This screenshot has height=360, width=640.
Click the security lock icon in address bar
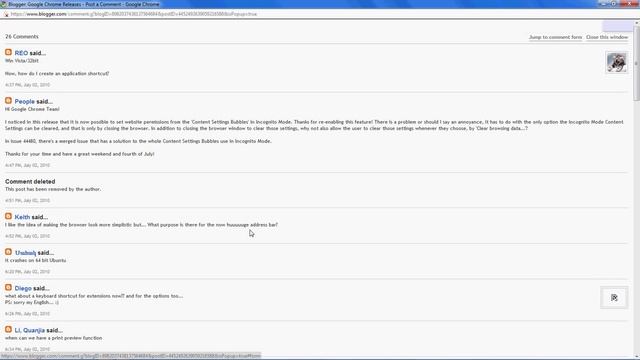[6, 14]
